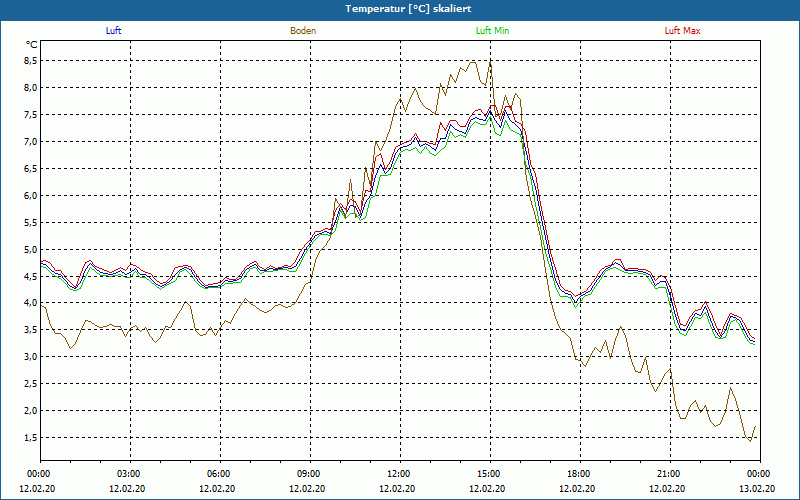Click the 12.02.20 date under 18:00
Image resolution: width=800 pixels, height=500 pixels.
click(x=577, y=489)
